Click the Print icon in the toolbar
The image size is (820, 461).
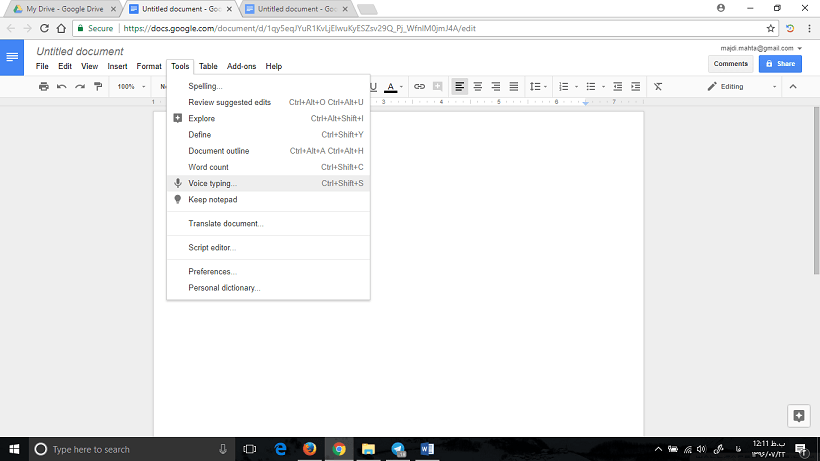click(x=44, y=87)
